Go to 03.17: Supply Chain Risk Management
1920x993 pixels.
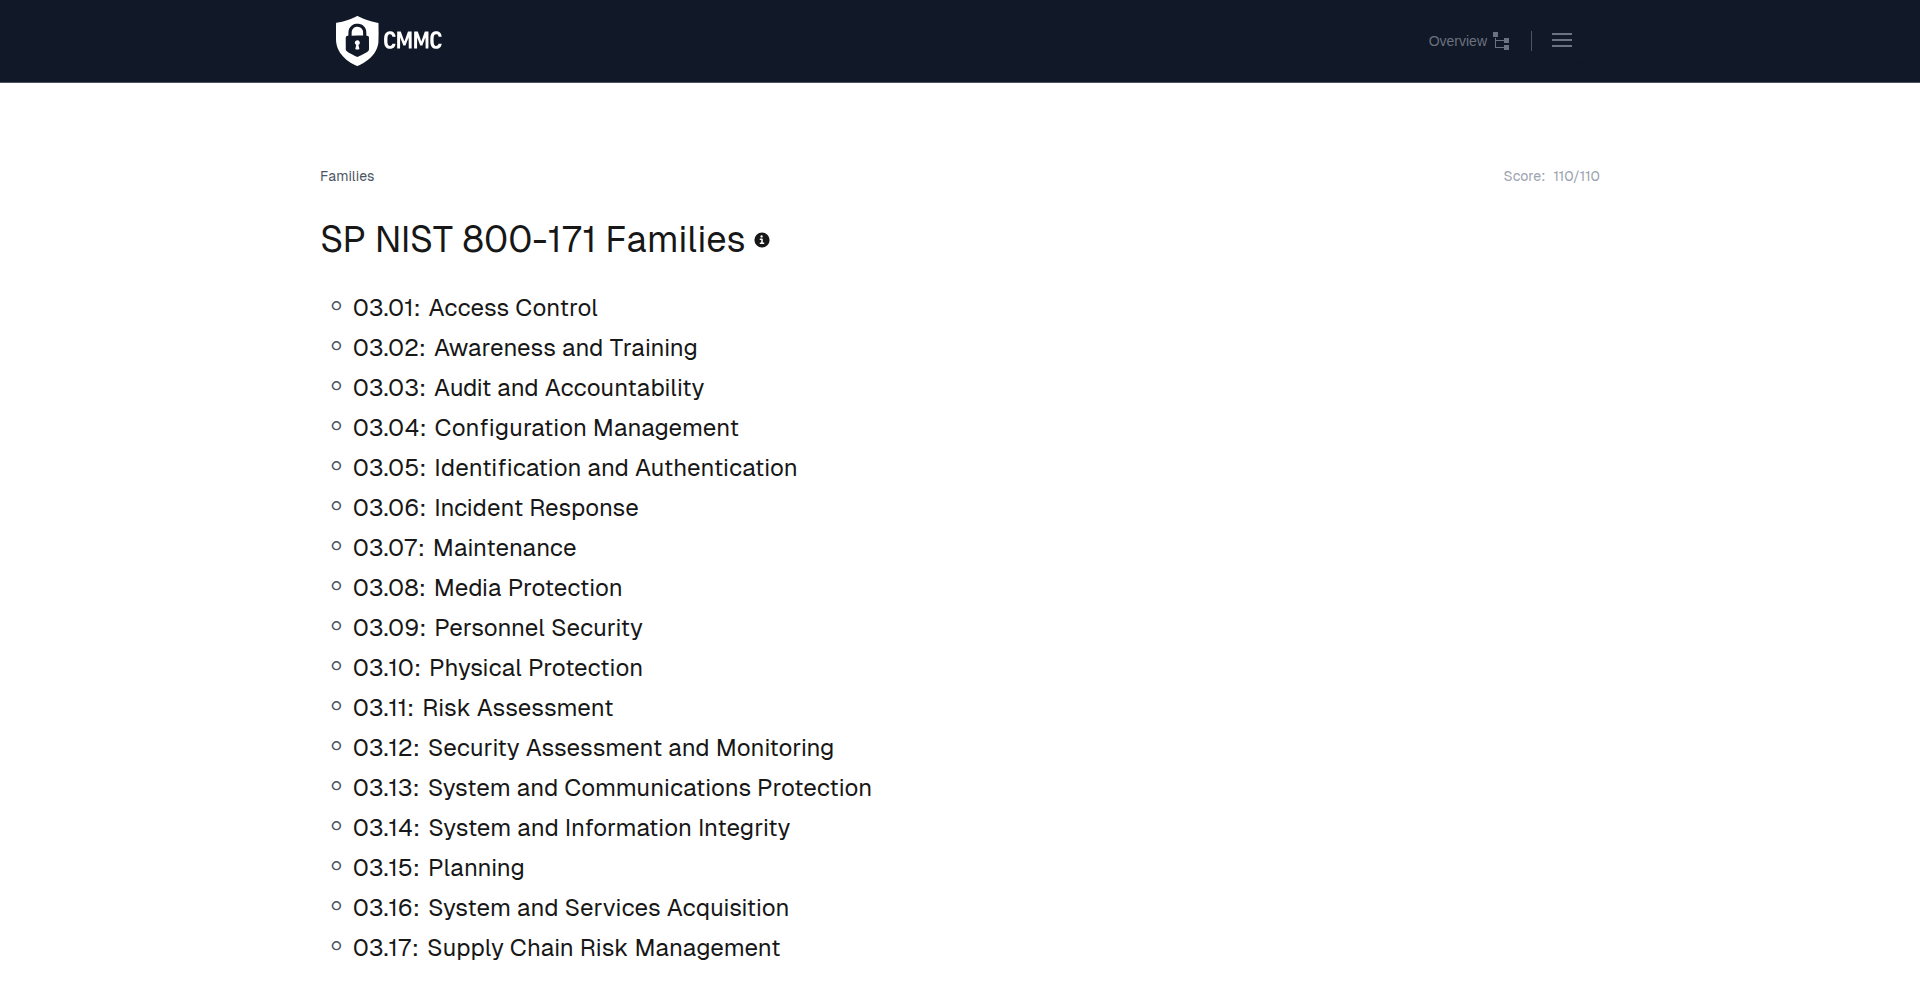tap(566, 948)
